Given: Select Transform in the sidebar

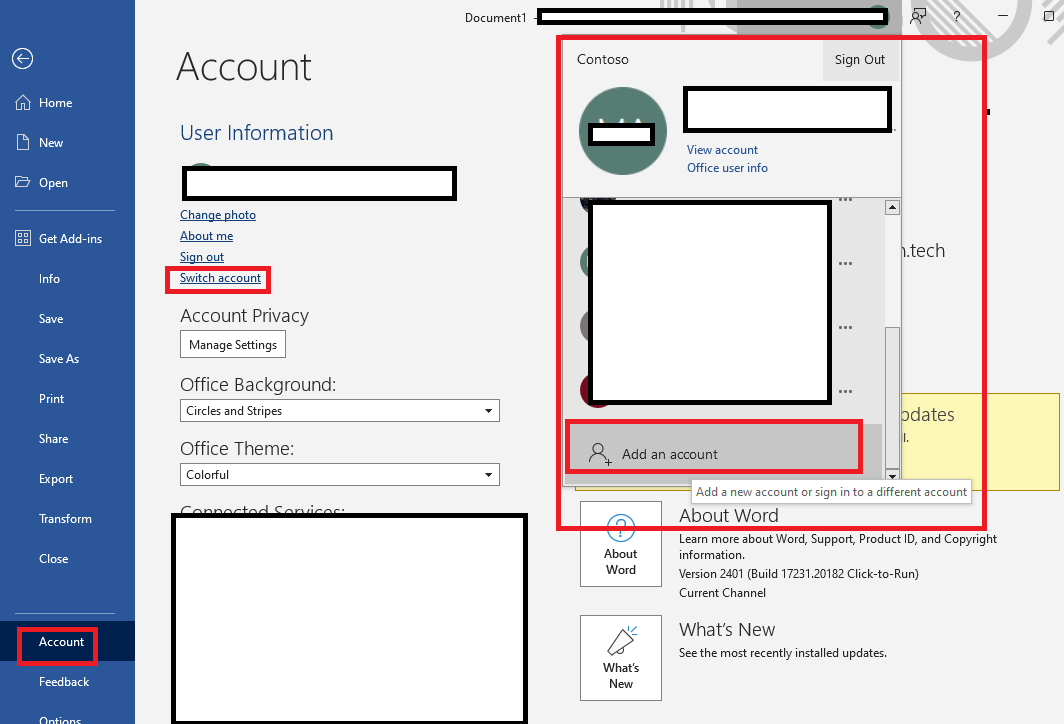Looking at the screenshot, I should point(67,519).
